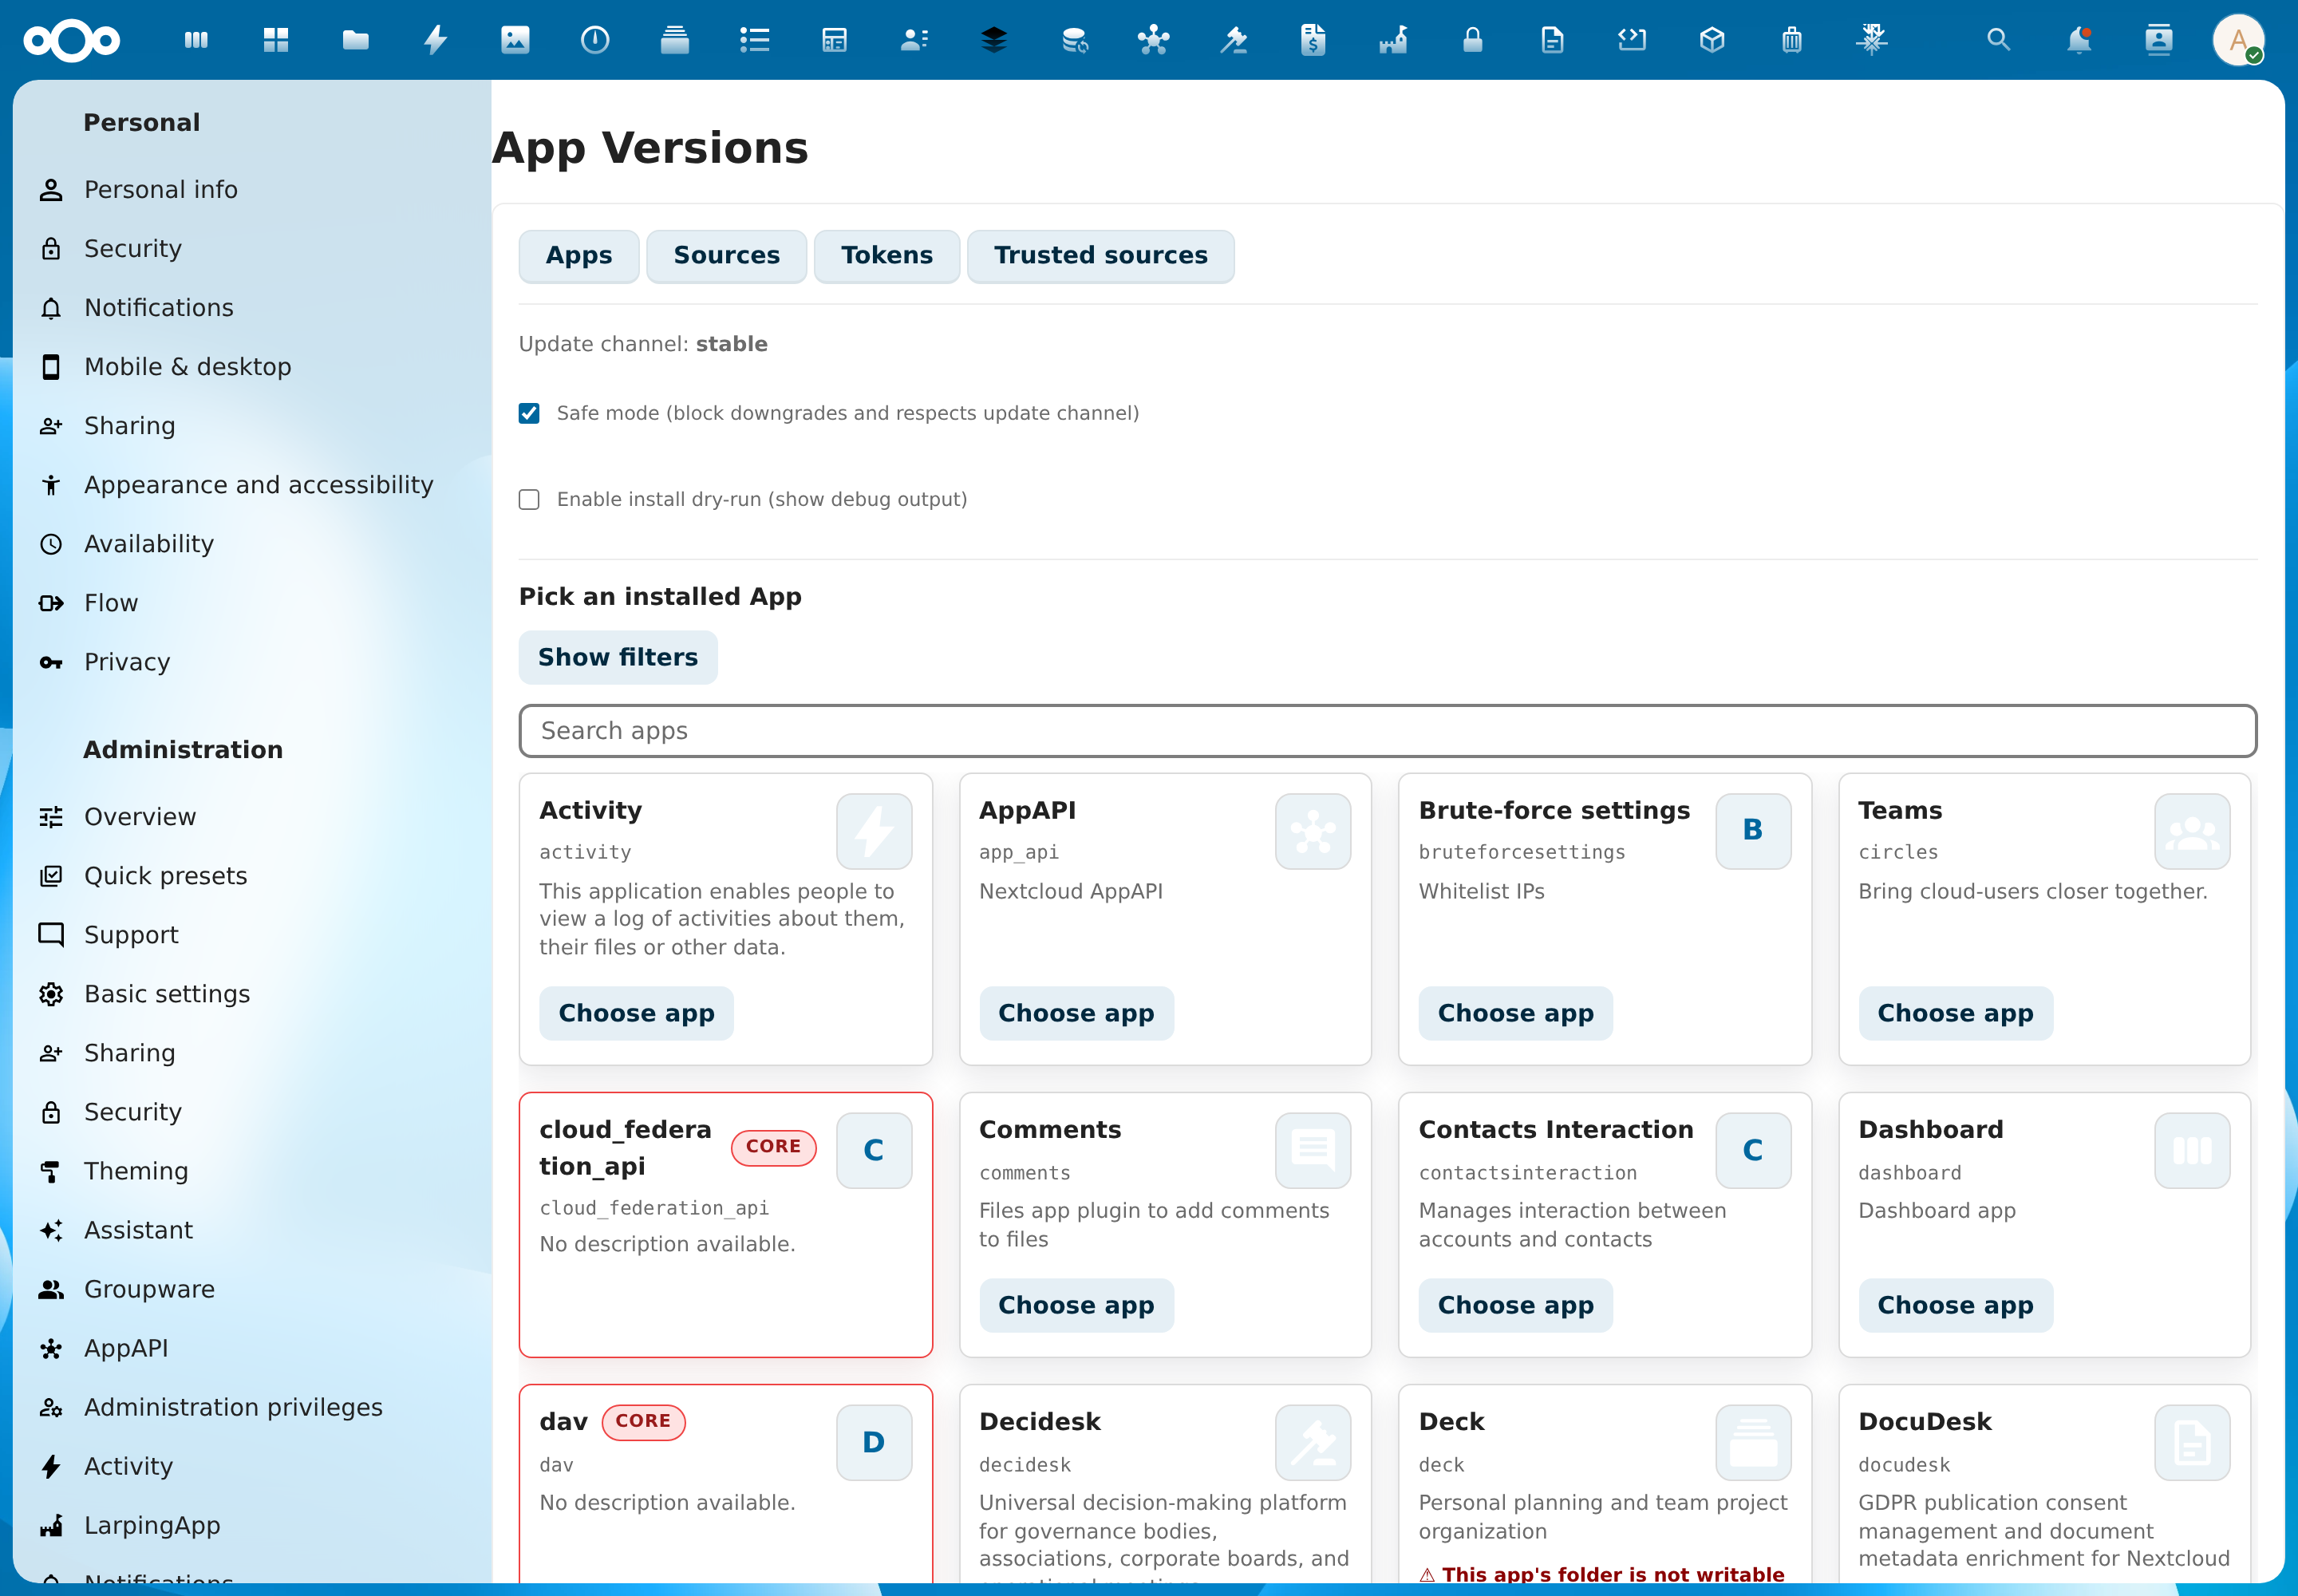Image resolution: width=2298 pixels, height=1596 pixels.
Task: Choose the Activity app
Action: tap(636, 1013)
